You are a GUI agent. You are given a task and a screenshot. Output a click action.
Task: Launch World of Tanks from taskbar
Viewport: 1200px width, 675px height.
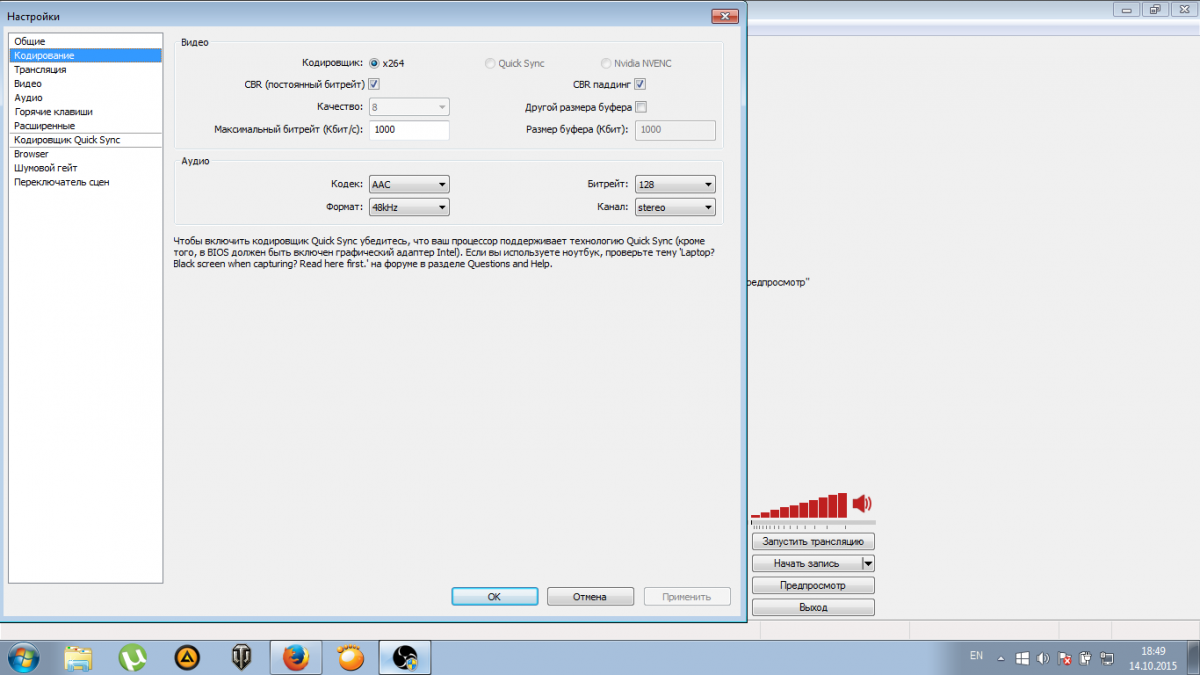pos(241,657)
